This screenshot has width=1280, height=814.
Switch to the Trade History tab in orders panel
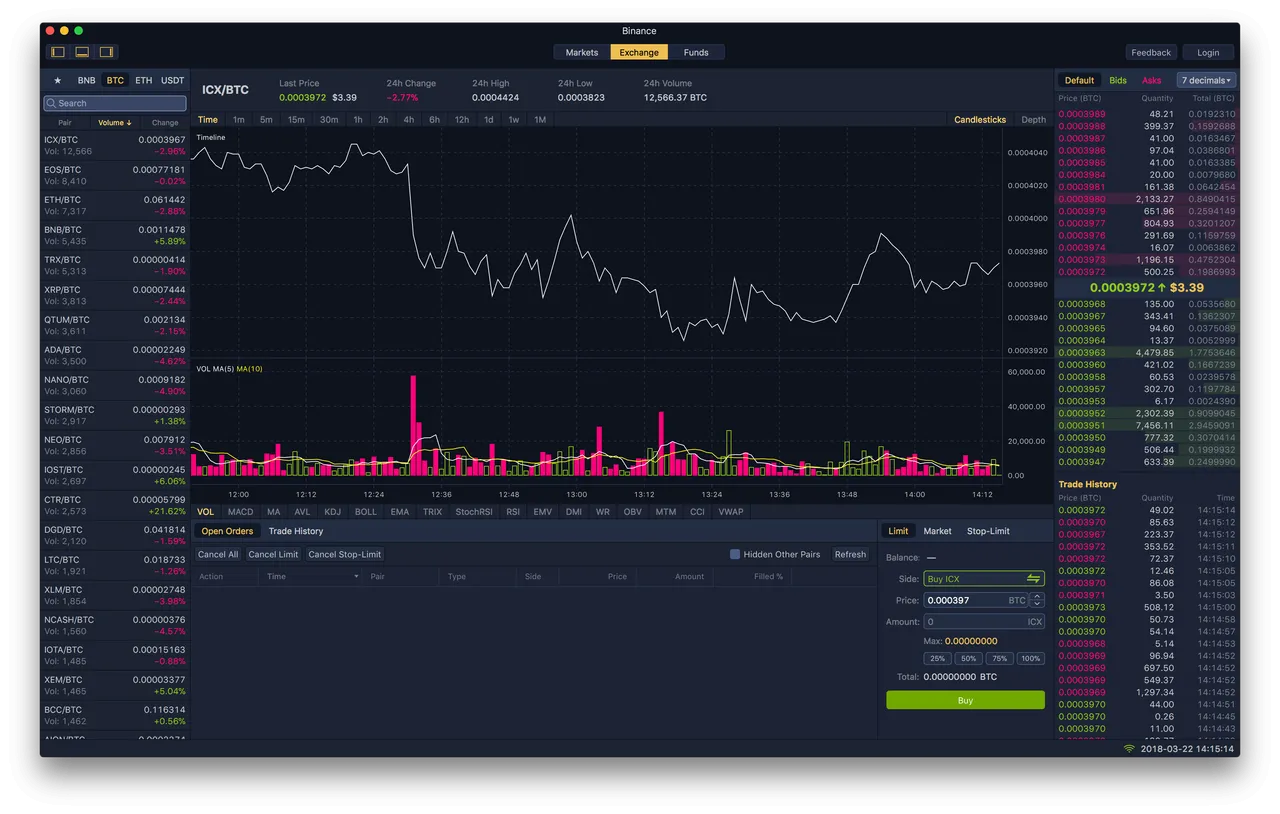pyautogui.click(x=296, y=531)
